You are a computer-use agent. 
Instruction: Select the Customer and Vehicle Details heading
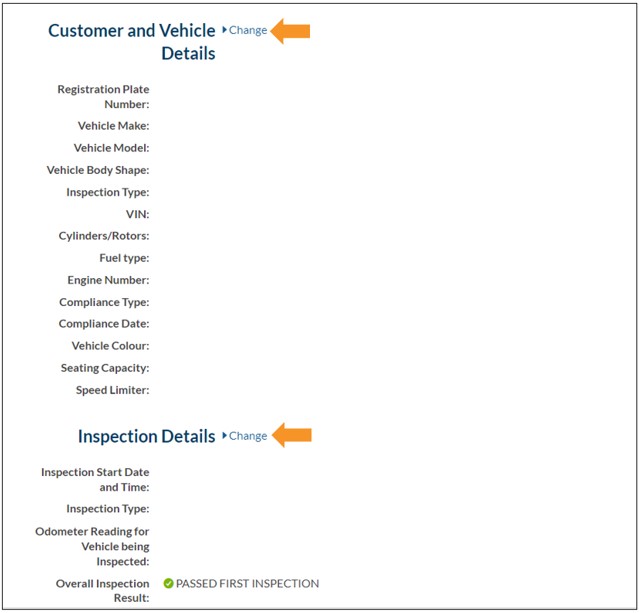132,41
